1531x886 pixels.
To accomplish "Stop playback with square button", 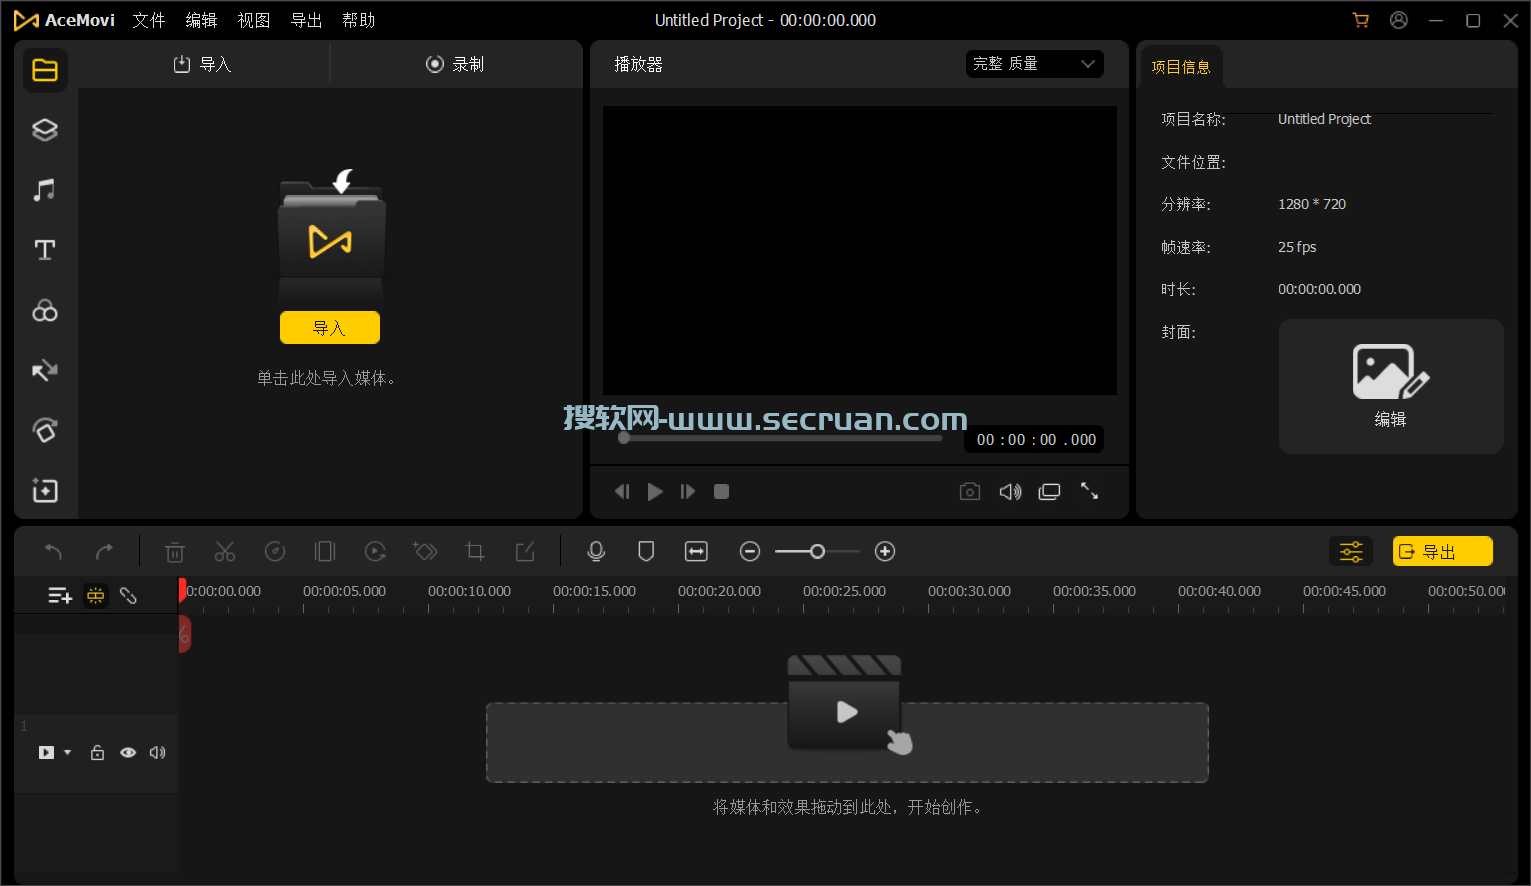I will (721, 491).
